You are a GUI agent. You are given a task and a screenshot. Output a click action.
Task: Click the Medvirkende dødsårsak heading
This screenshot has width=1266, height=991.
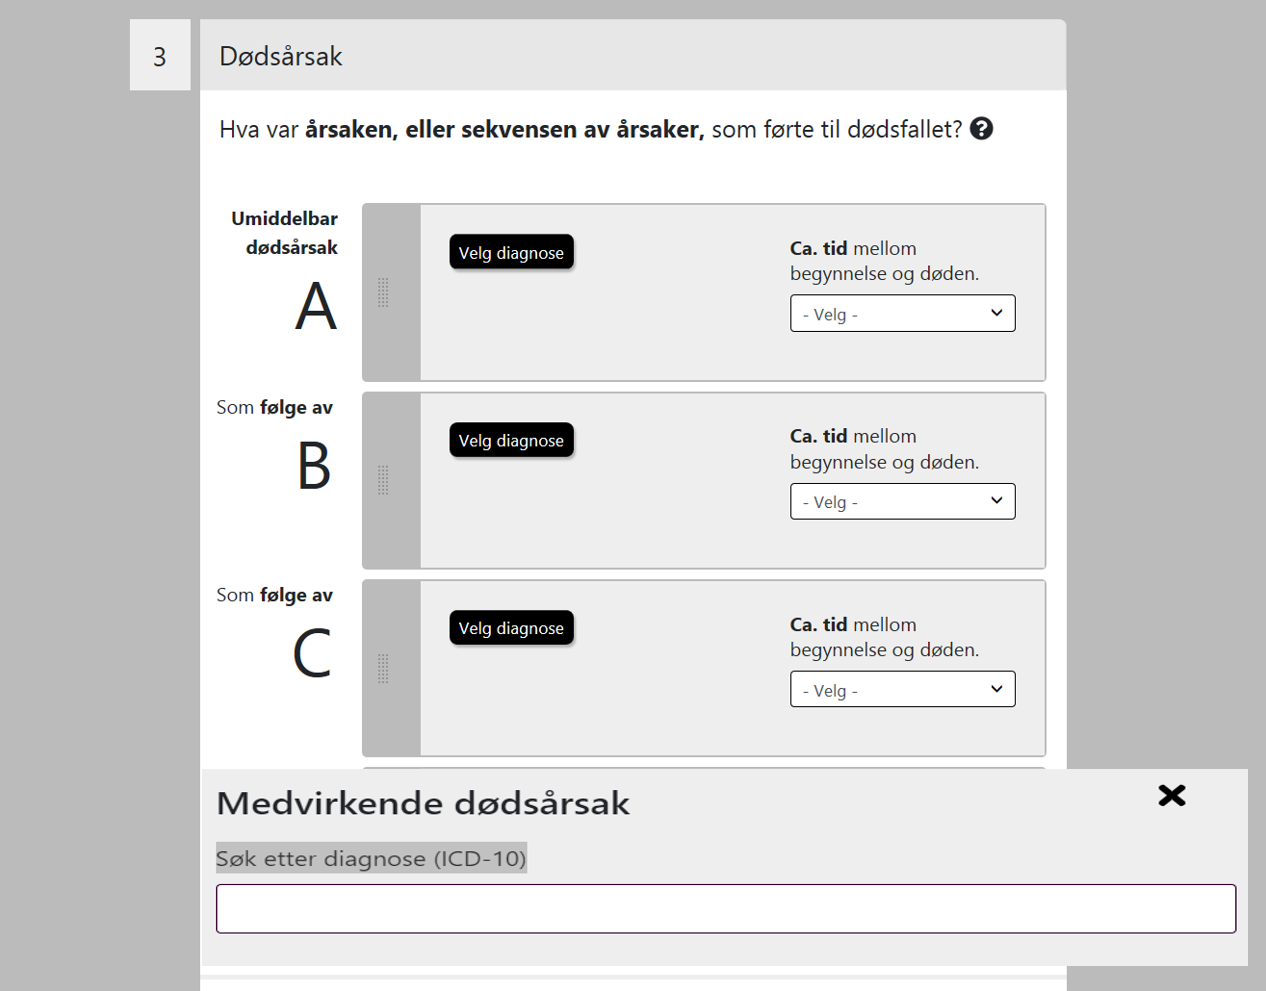(x=423, y=803)
